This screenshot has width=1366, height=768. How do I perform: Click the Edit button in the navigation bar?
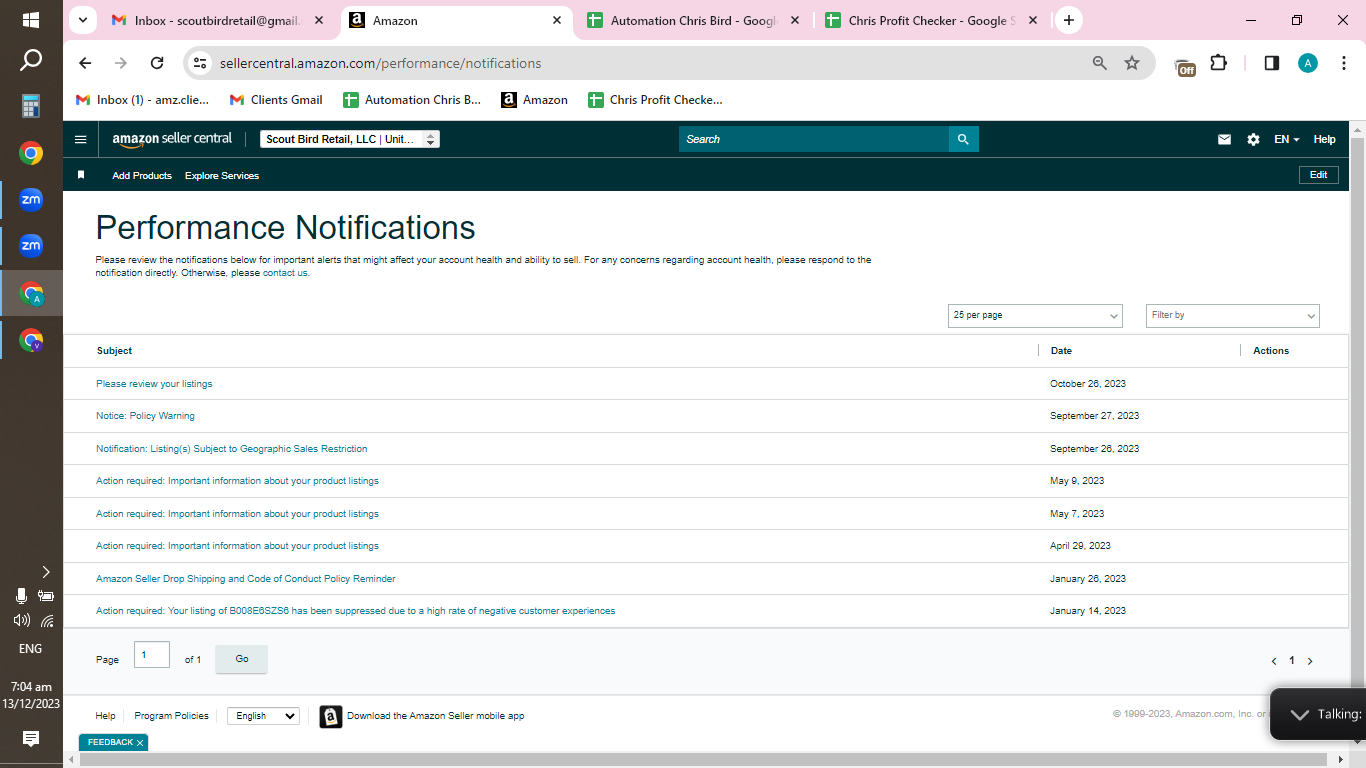point(1319,175)
